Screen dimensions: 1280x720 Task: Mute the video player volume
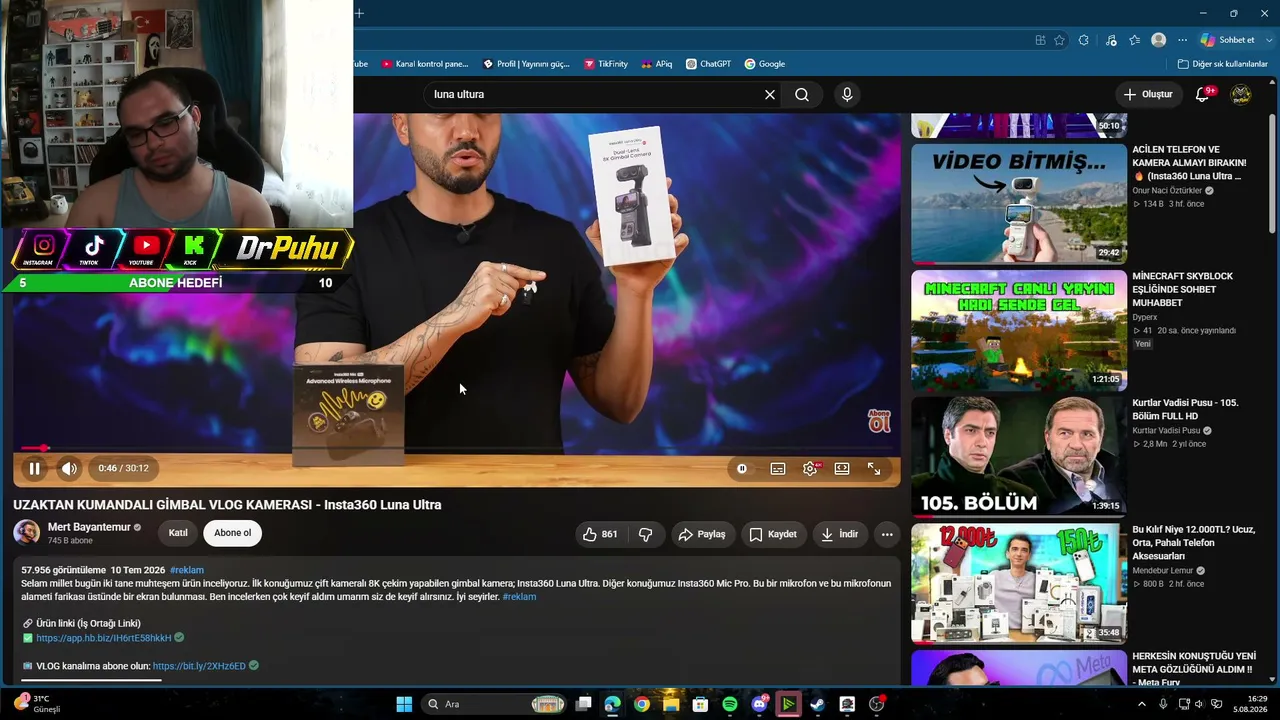click(69, 468)
